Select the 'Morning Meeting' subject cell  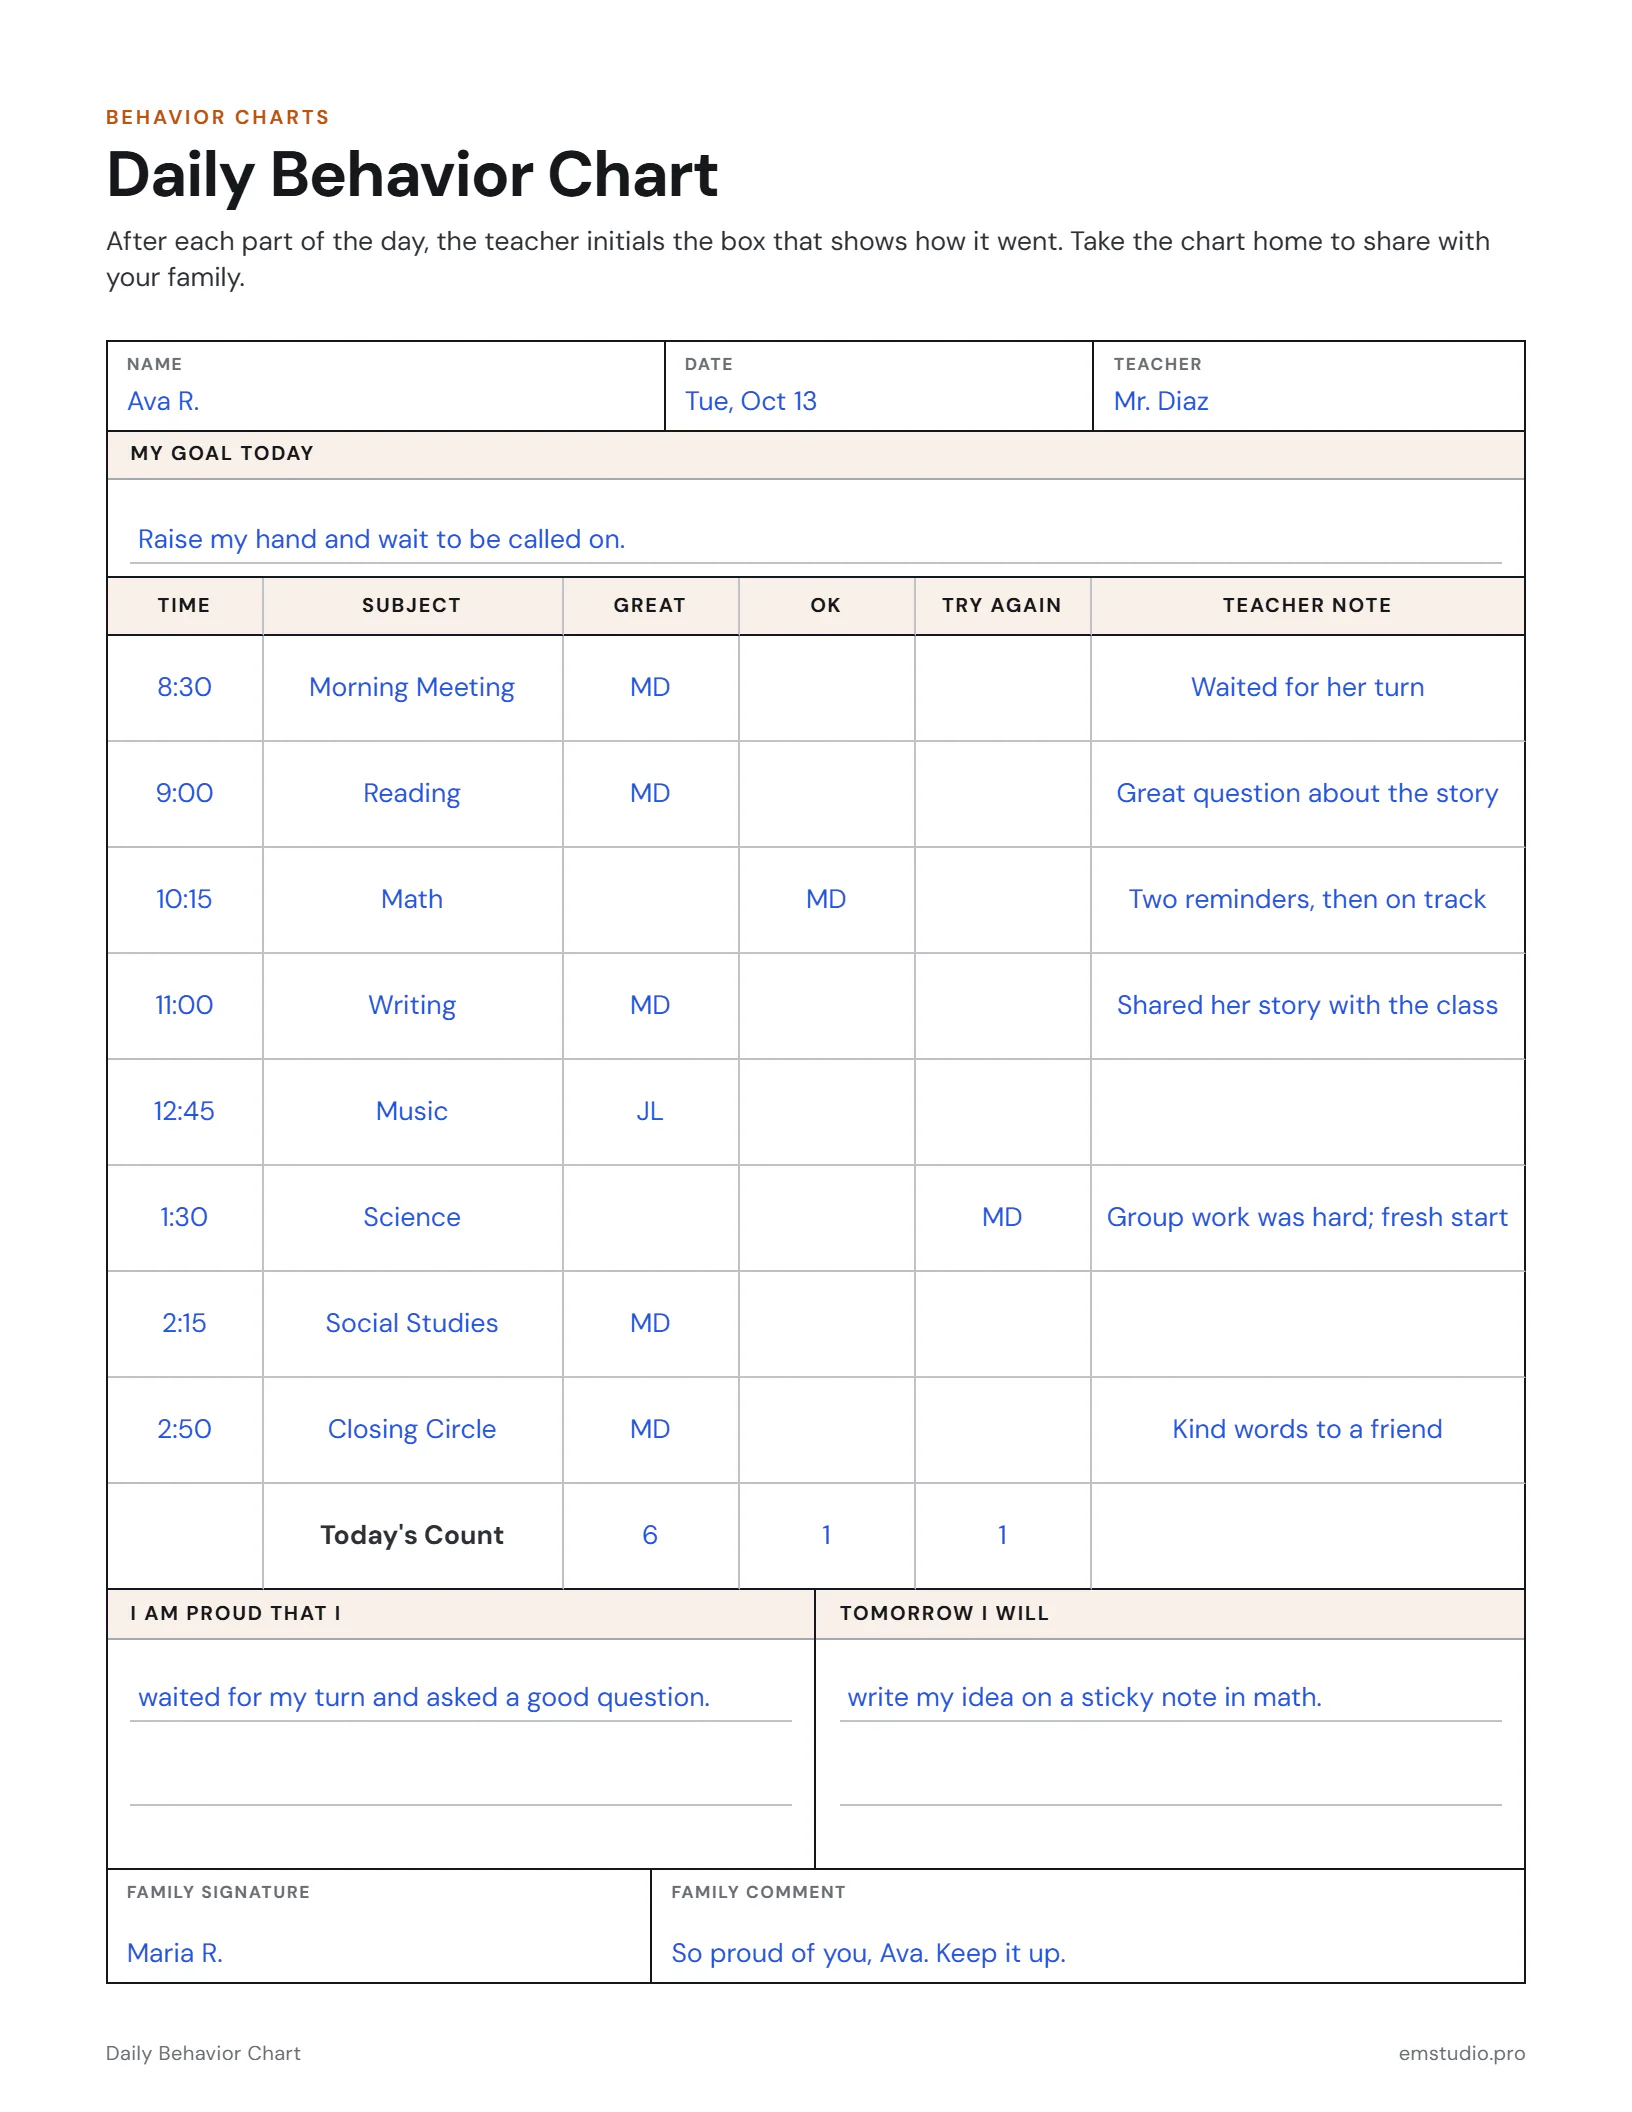(412, 688)
